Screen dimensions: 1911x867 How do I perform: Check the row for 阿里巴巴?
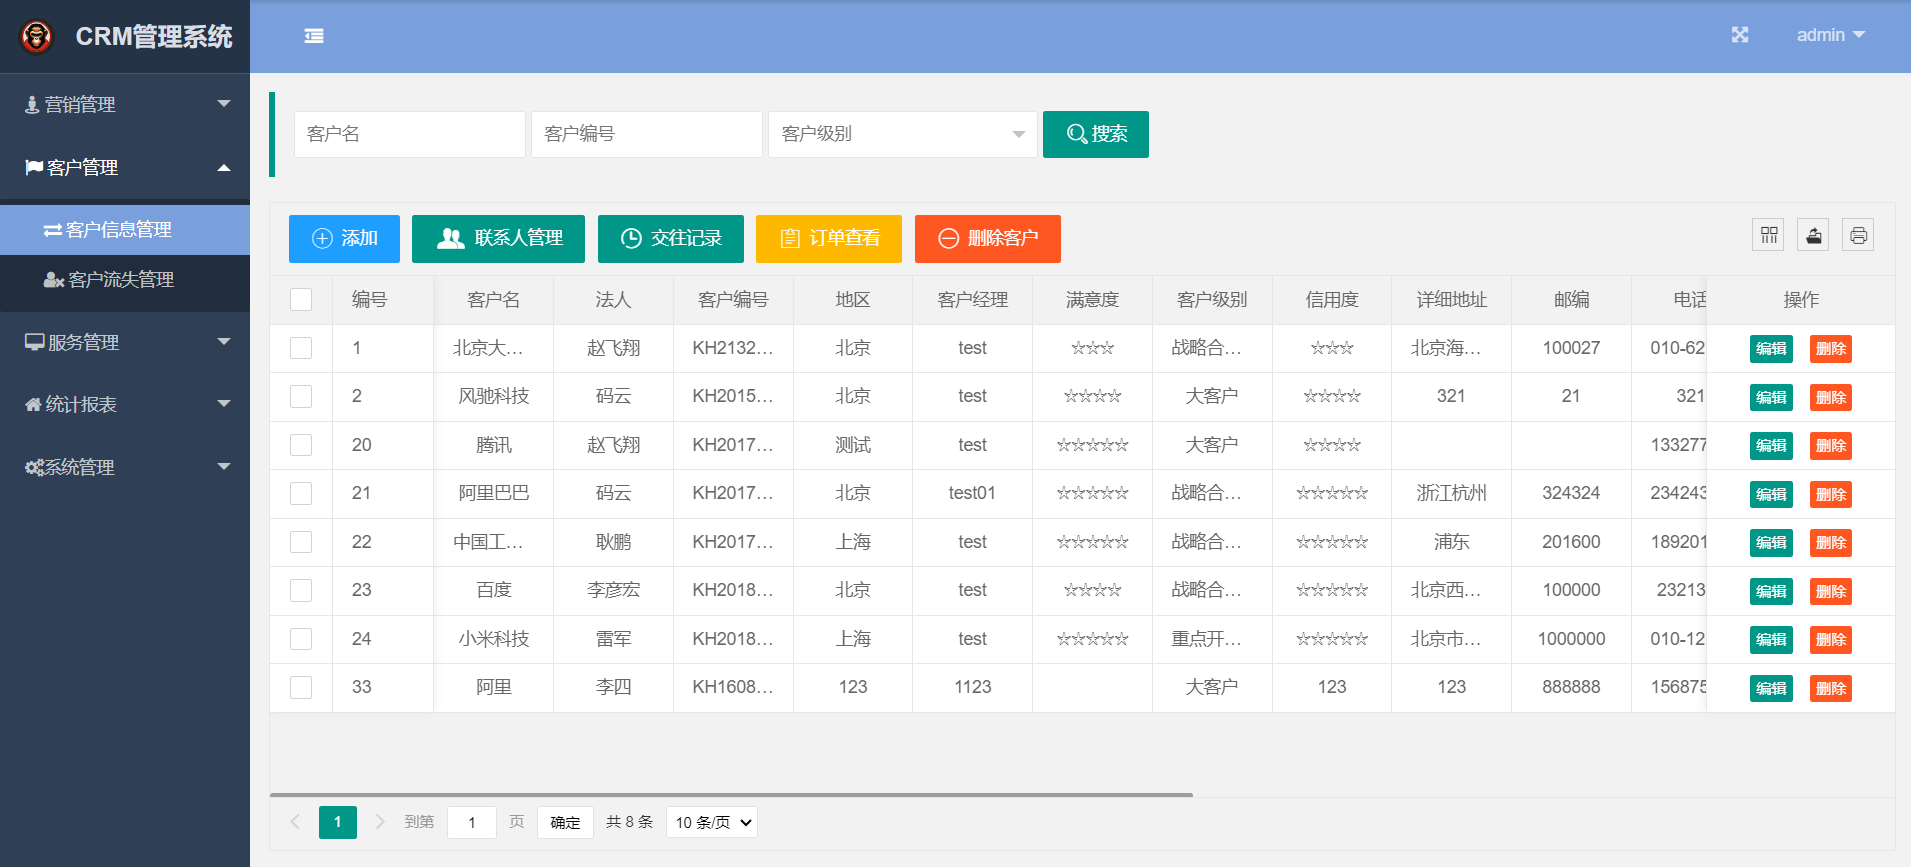click(301, 493)
